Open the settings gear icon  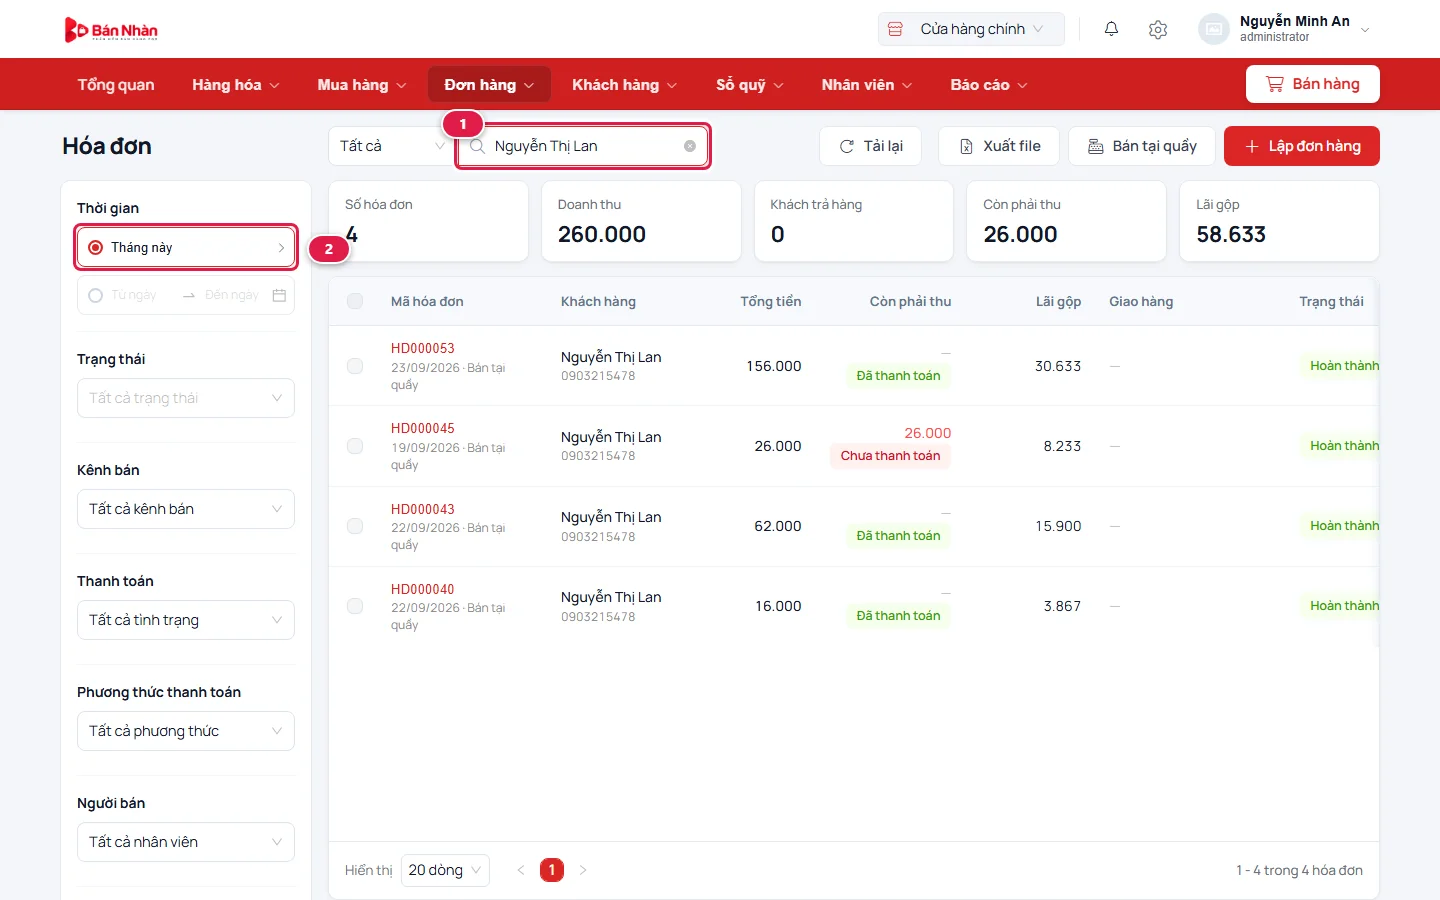[1158, 29]
